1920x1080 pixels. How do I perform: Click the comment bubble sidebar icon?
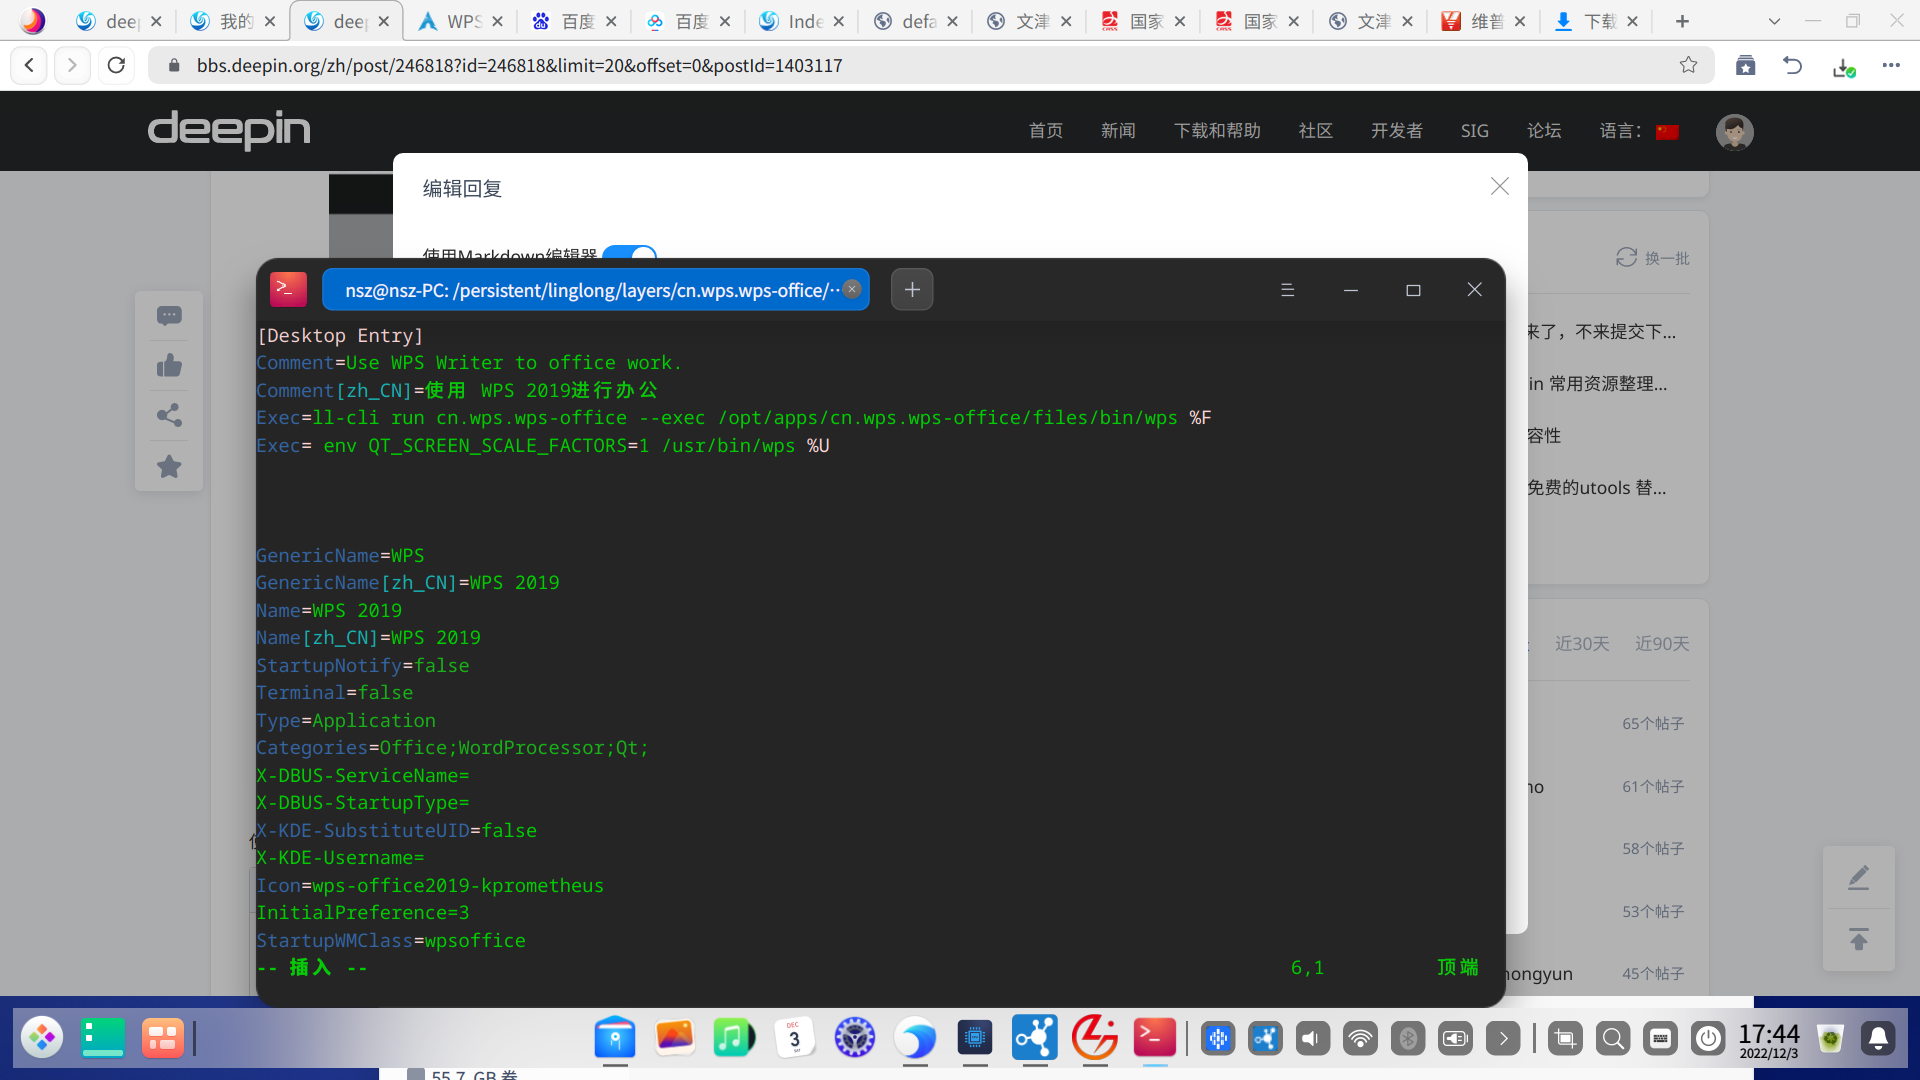[x=169, y=316]
